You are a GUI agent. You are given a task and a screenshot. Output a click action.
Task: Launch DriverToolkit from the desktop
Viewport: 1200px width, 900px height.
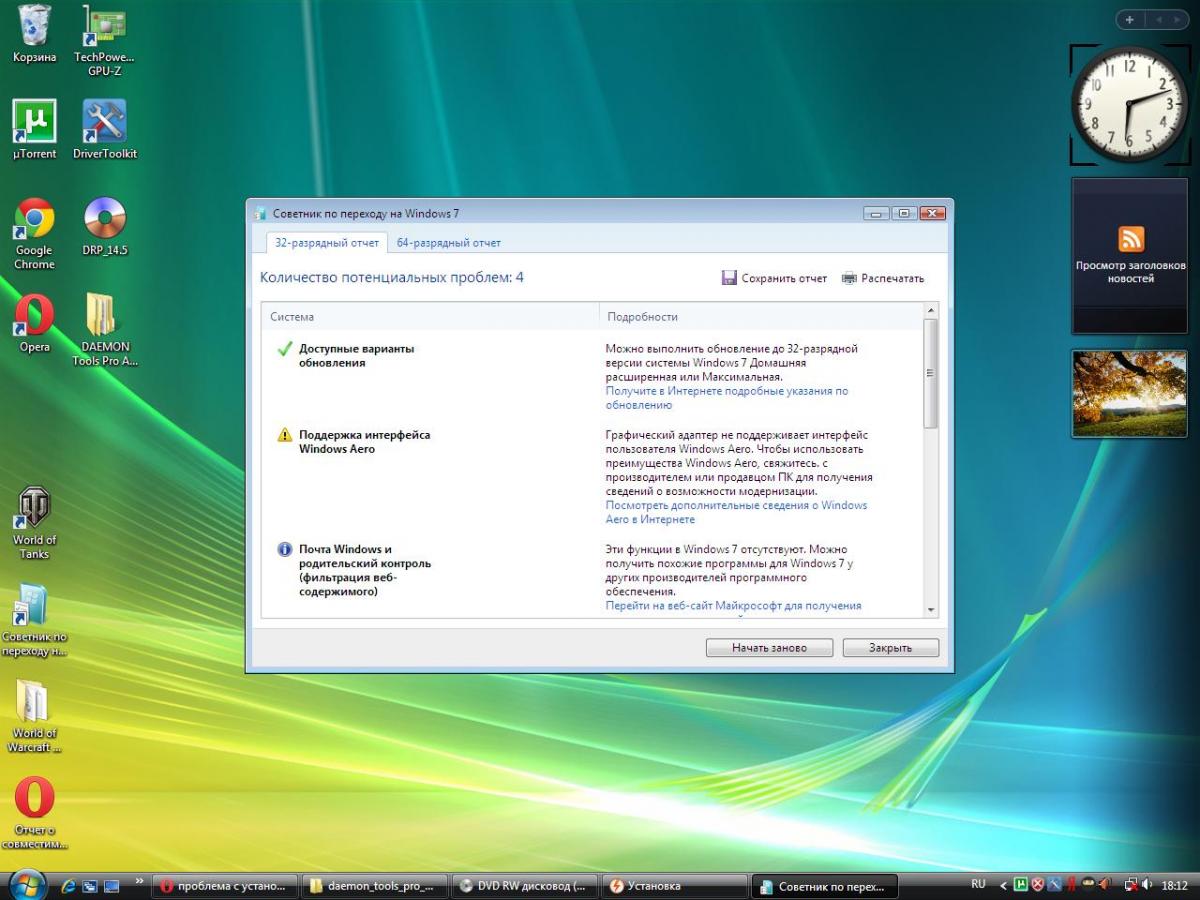pos(104,122)
